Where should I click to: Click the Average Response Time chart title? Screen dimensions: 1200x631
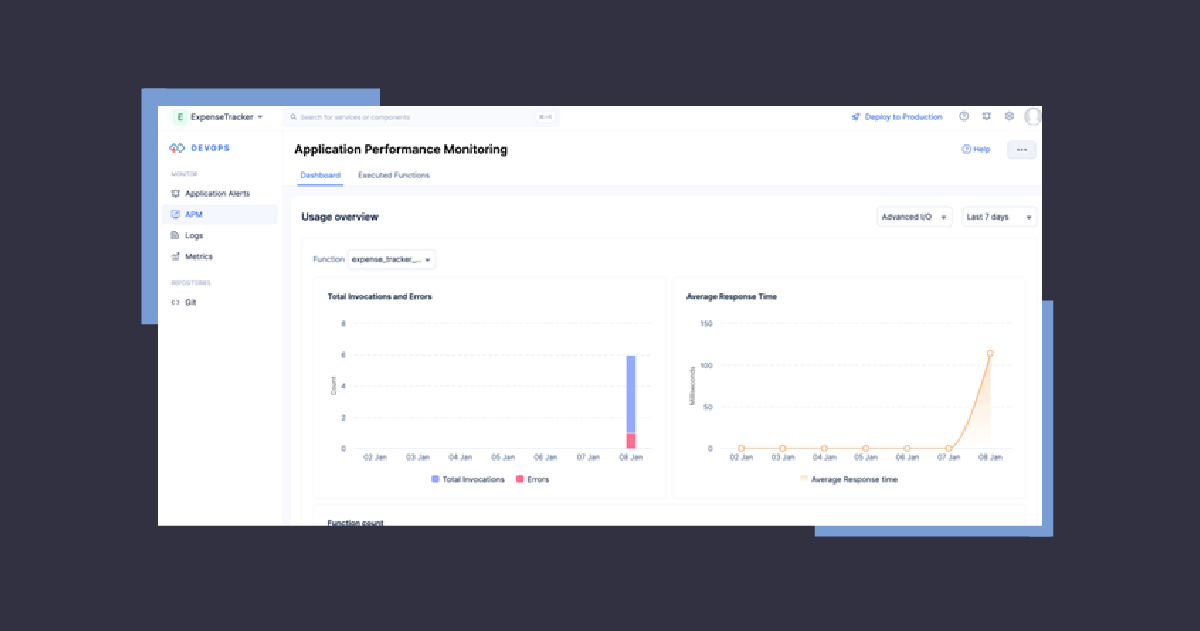point(731,297)
